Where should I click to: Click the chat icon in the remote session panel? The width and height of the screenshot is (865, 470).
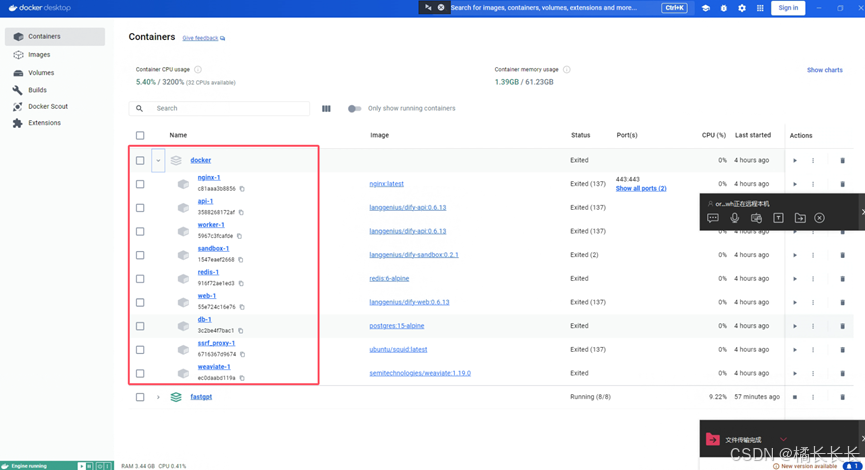(713, 218)
